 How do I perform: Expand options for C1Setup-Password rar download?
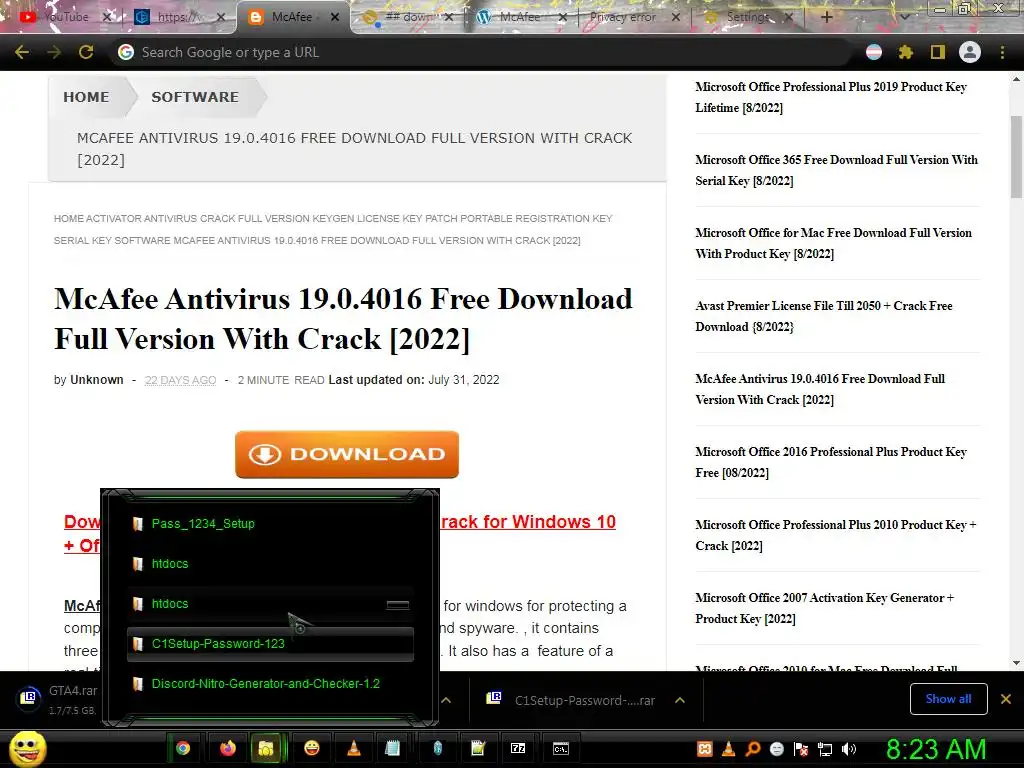[680, 700]
